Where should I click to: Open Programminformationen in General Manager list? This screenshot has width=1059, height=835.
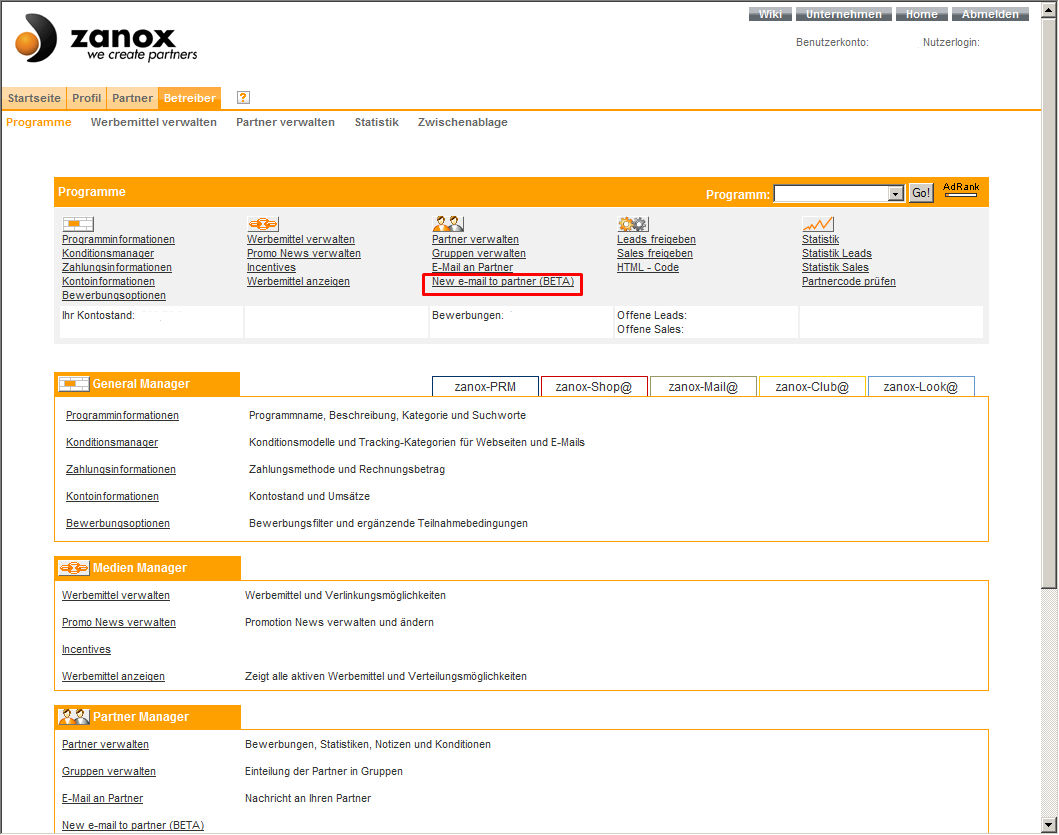pos(122,415)
